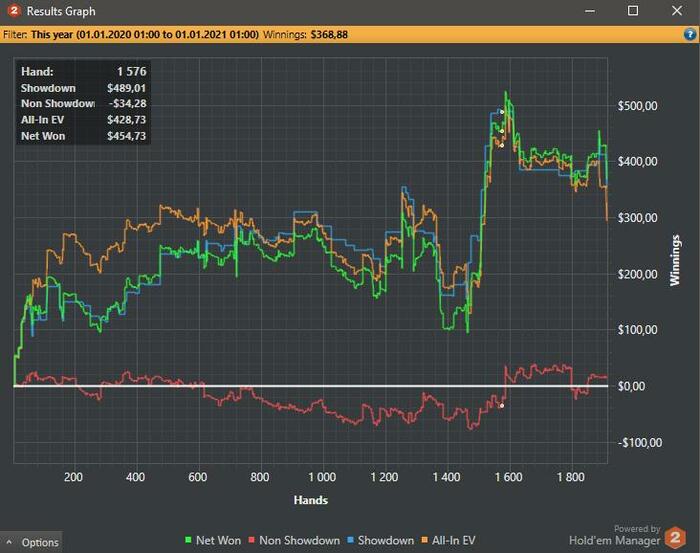This screenshot has width=700, height=553.
Task: Click the Winnings $368,88 value
Action: tap(329, 34)
